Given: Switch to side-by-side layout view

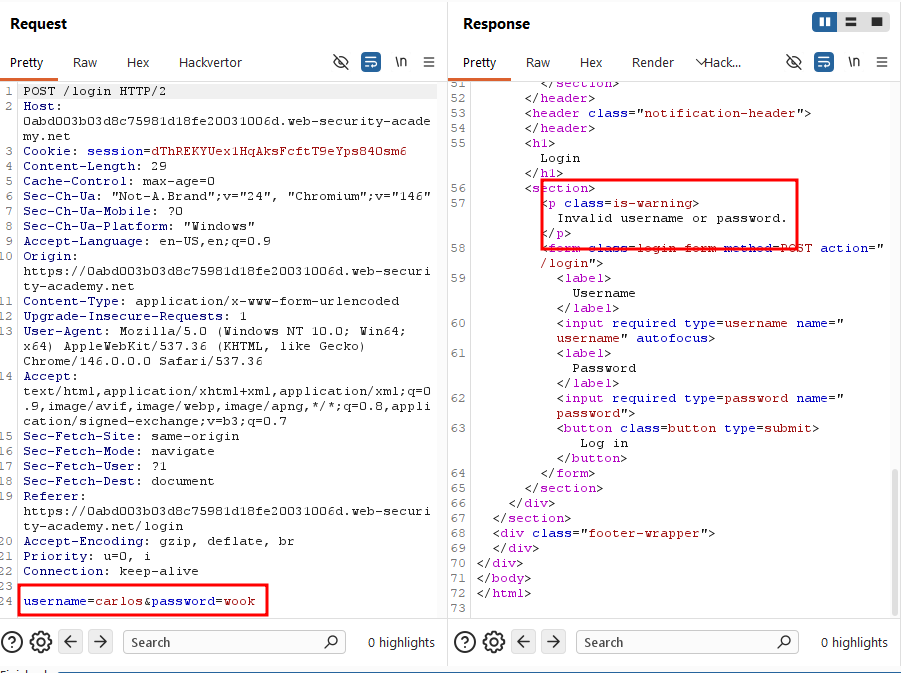Looking at the screenshot, I should pyautogui.click(x=825, y=22).
